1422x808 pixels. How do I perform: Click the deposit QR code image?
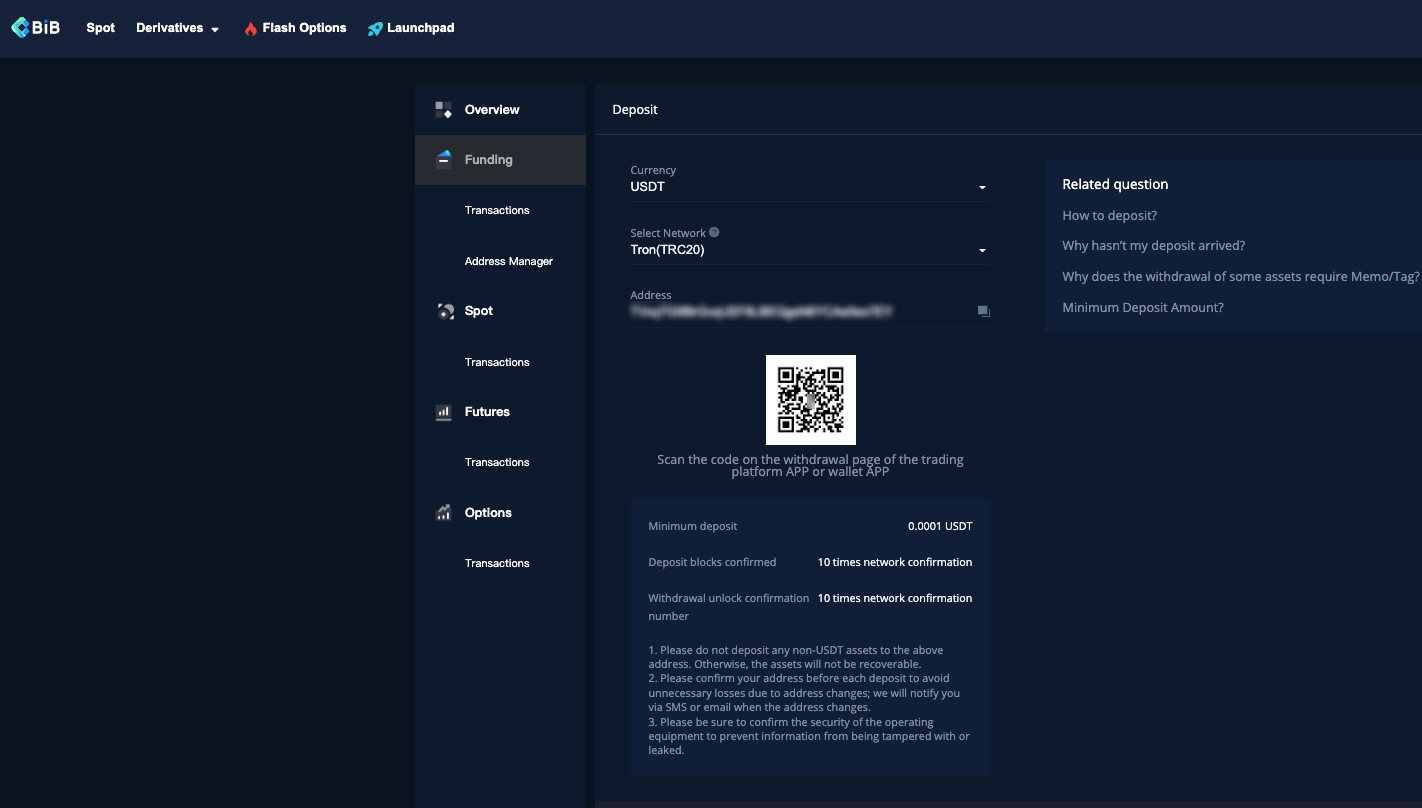pyautogui.click(x=811, y=400)
